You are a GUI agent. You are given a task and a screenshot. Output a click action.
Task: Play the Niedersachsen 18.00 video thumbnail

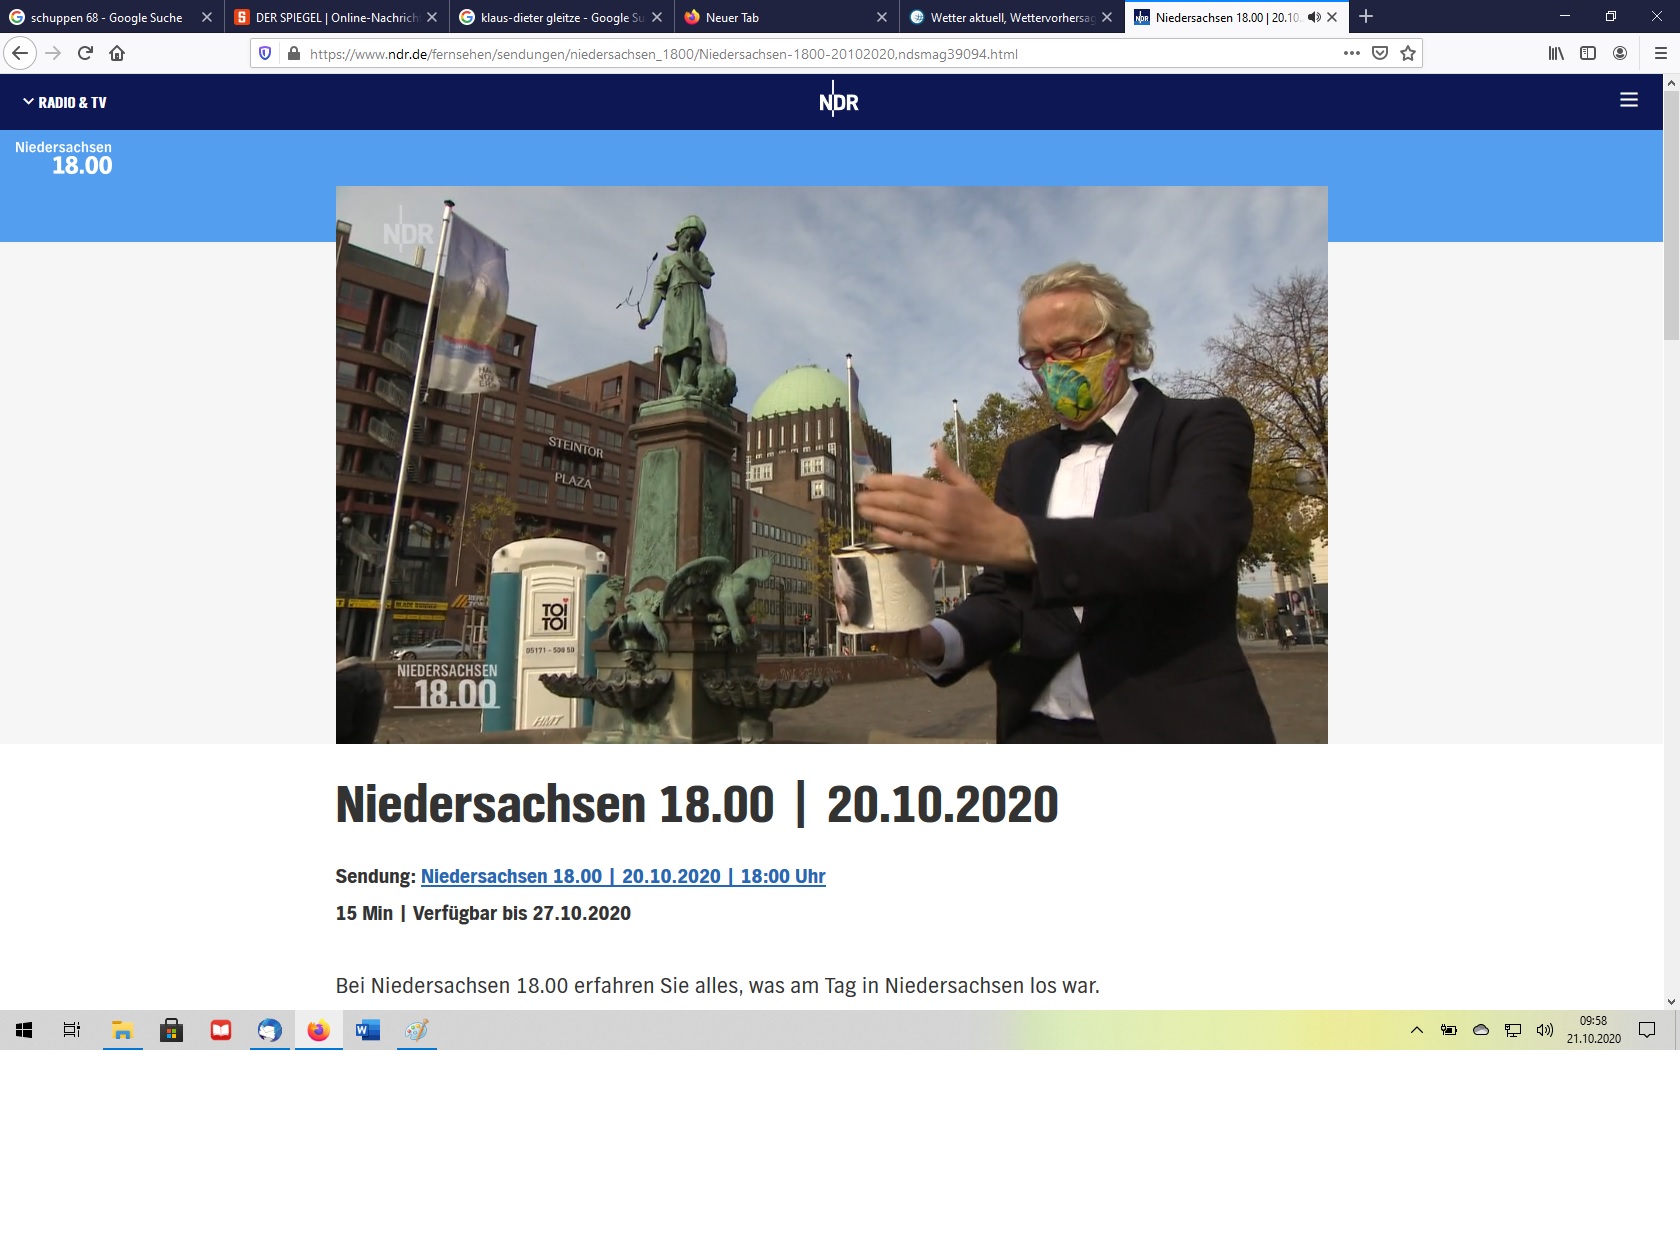[x=831, y=465]
